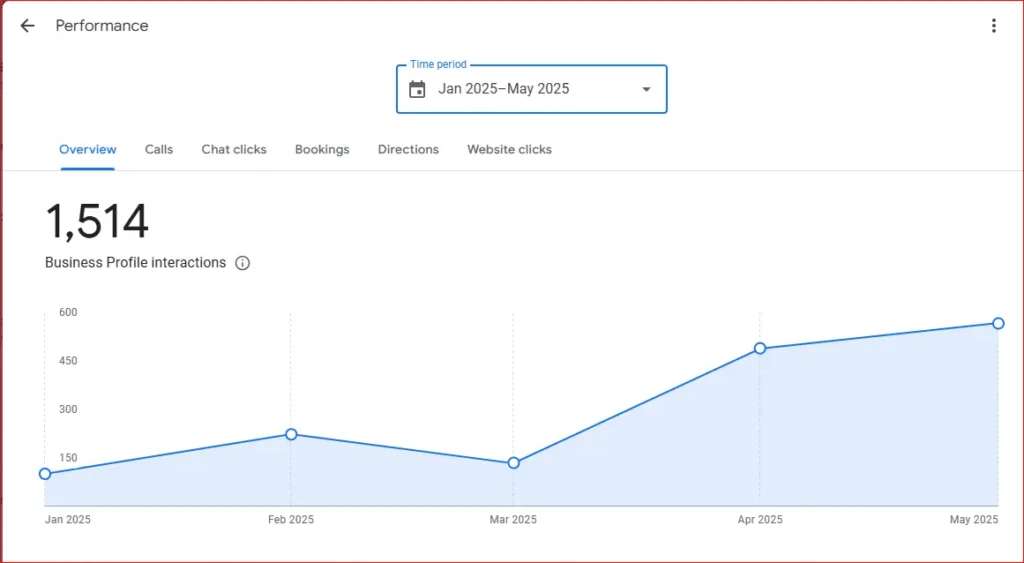Click the Apr 2025 axis label

[x=760, y=520]
